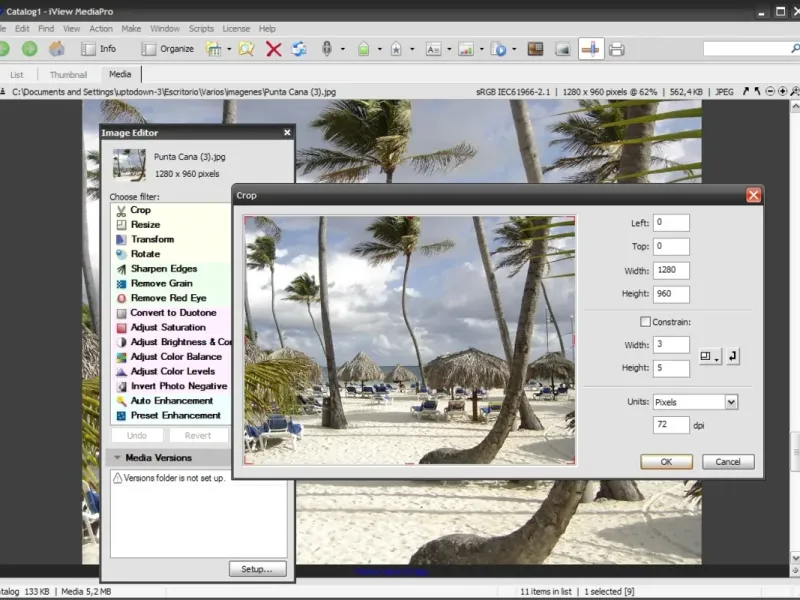
Task: Enable the Constrain checkbox
Action: point(646,322)
